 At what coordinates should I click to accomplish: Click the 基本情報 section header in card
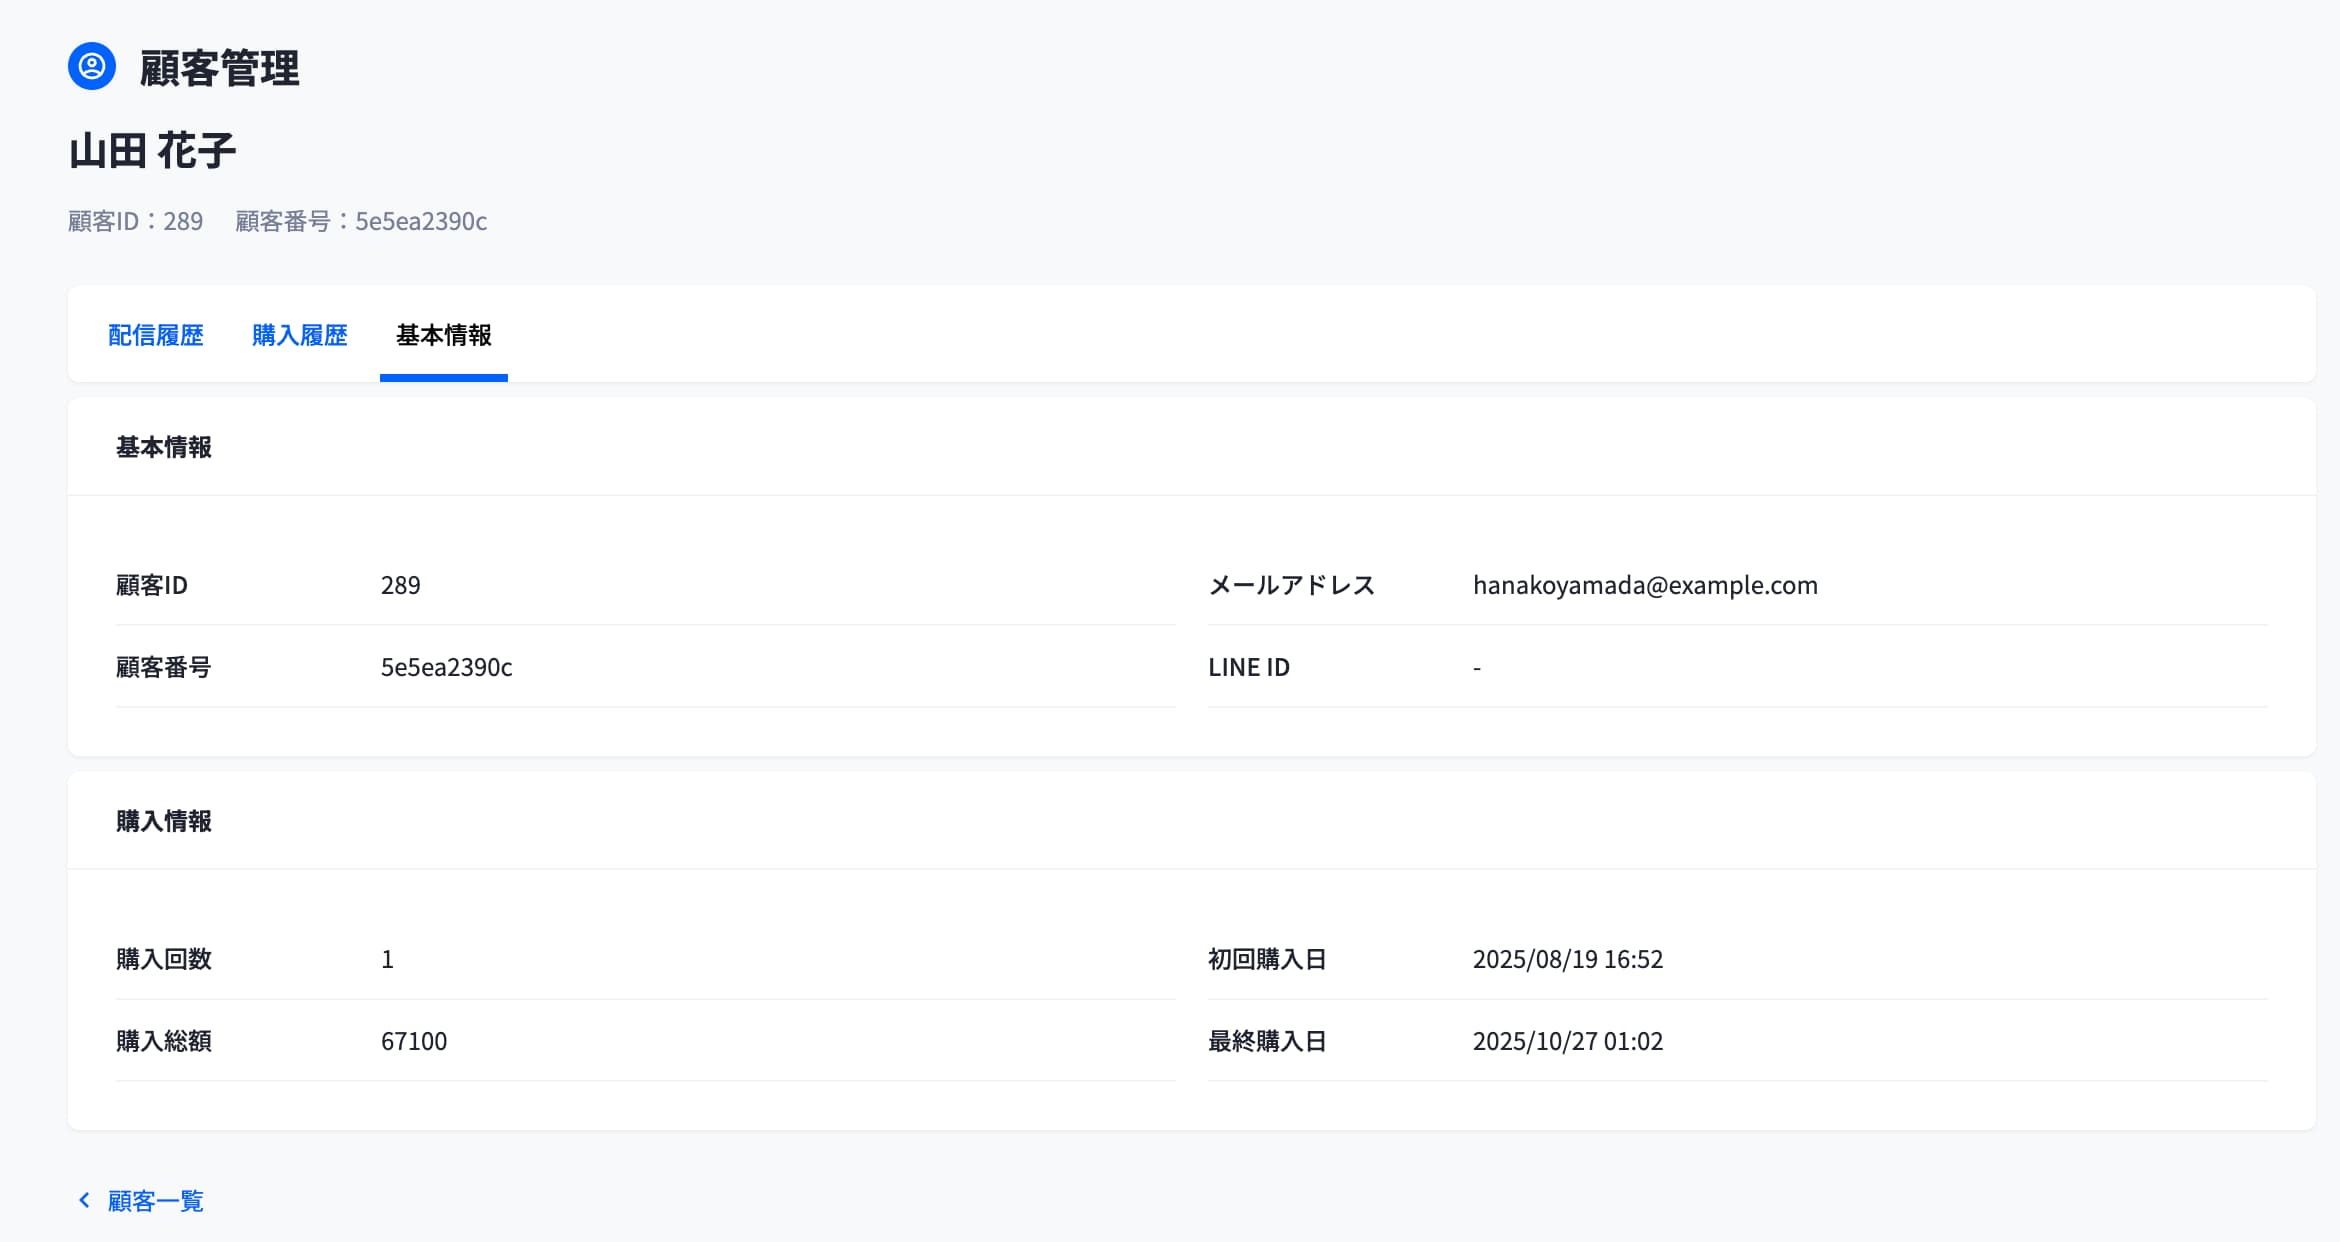(163, 447)
